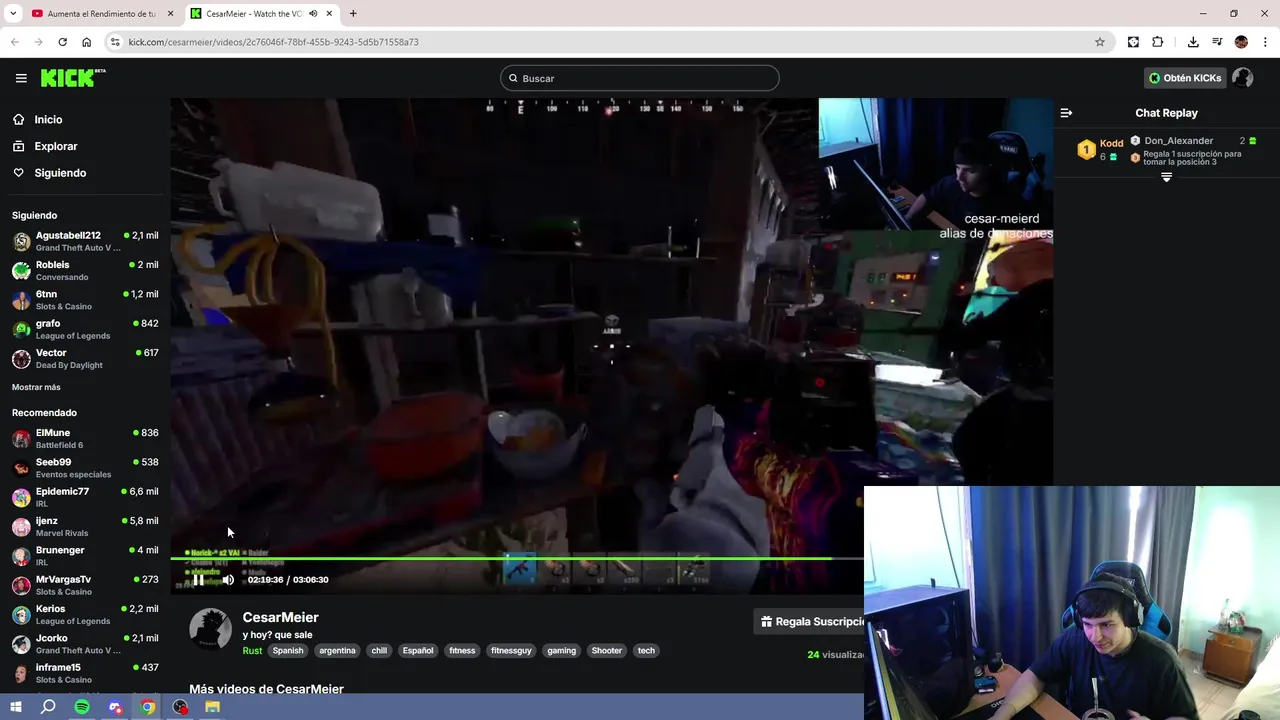Open the Agustabell212 channel
Viewport: 1280px width, 720px height.
coord(85,241)
